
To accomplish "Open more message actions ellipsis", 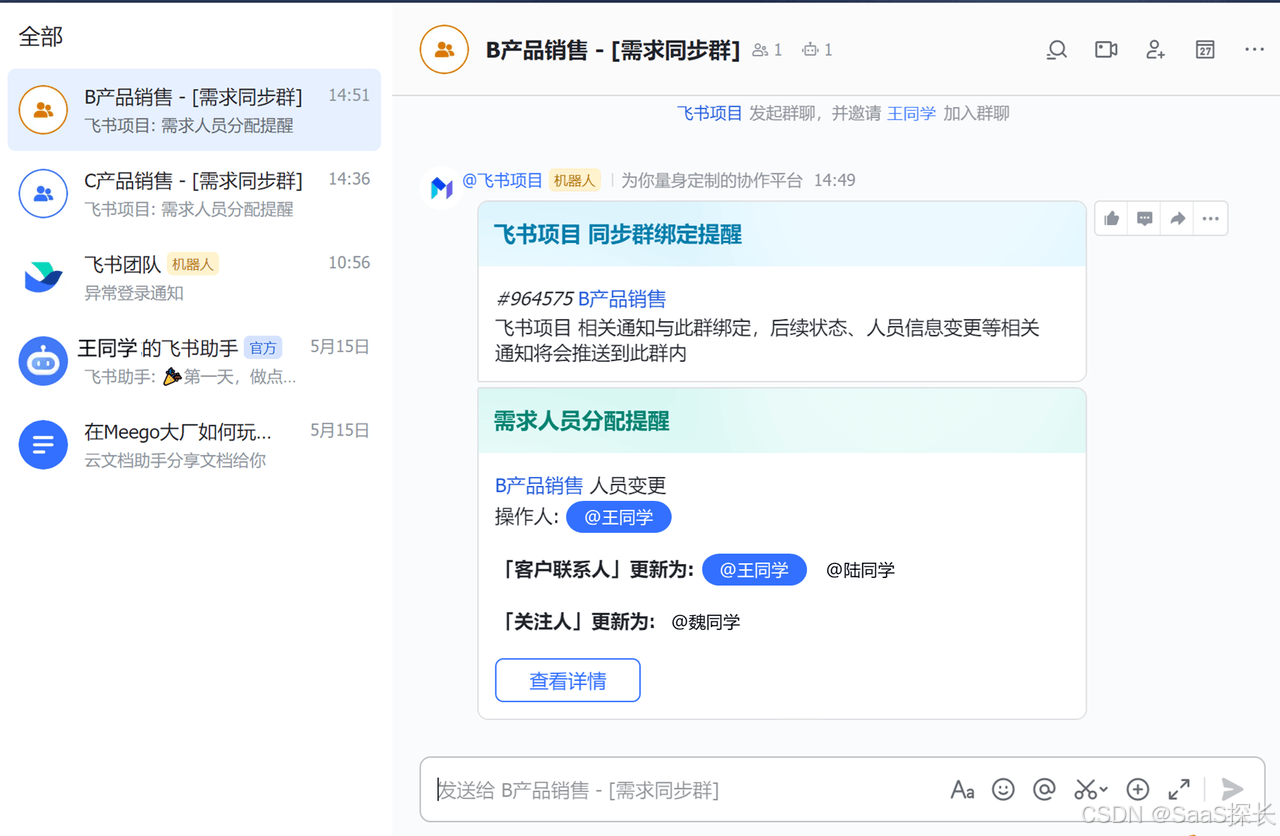I will pyautogui.click(x=1211, y=219).
